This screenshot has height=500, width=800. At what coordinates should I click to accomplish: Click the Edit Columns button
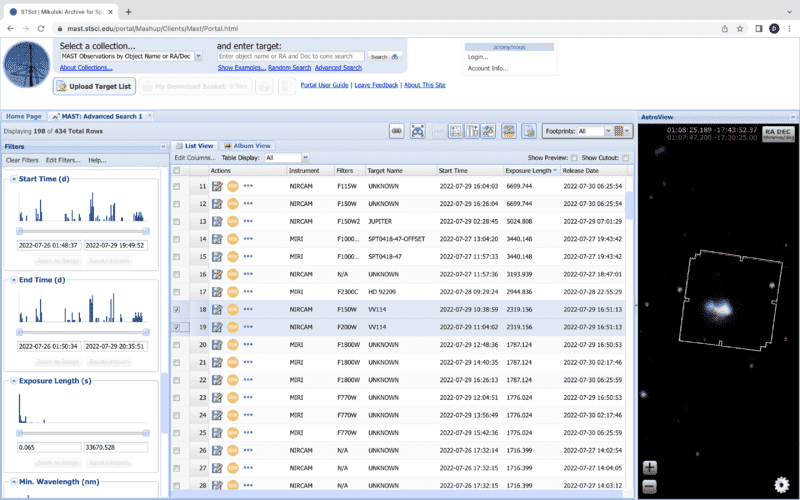pyautogui.click(x=195, y=158)
